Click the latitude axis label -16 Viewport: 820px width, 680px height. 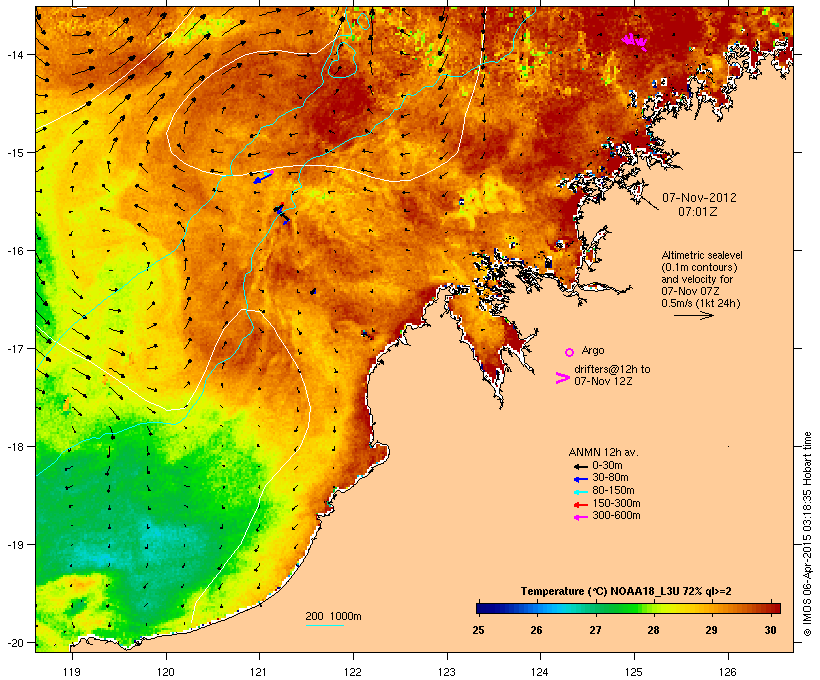click(14, 251)
